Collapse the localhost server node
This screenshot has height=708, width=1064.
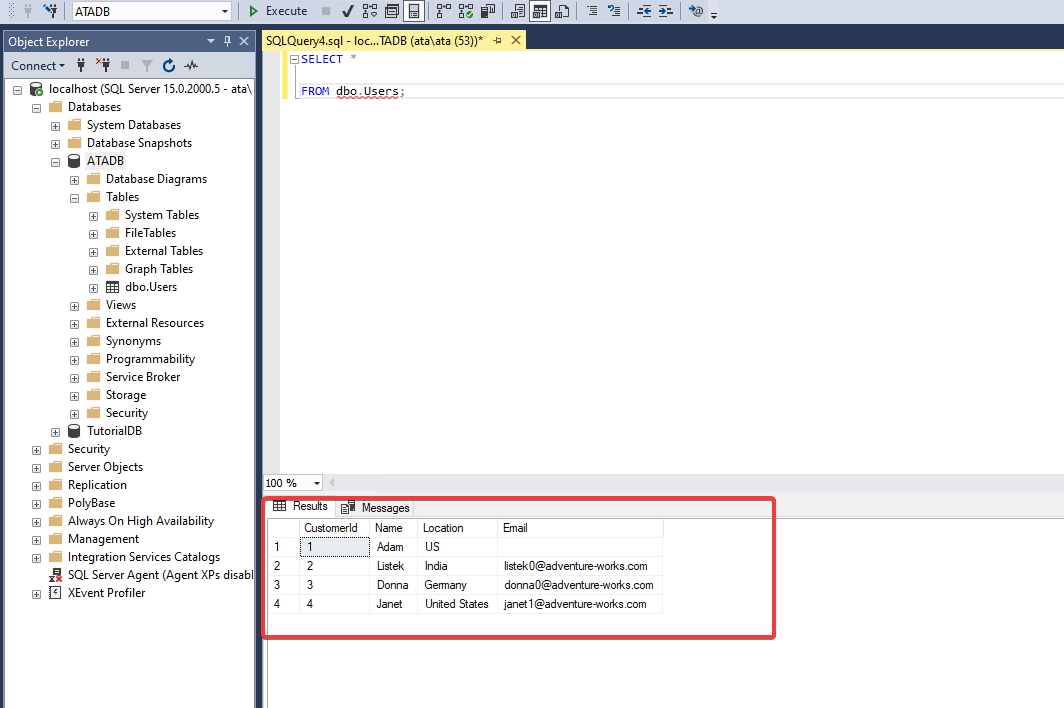click(18, 90)
